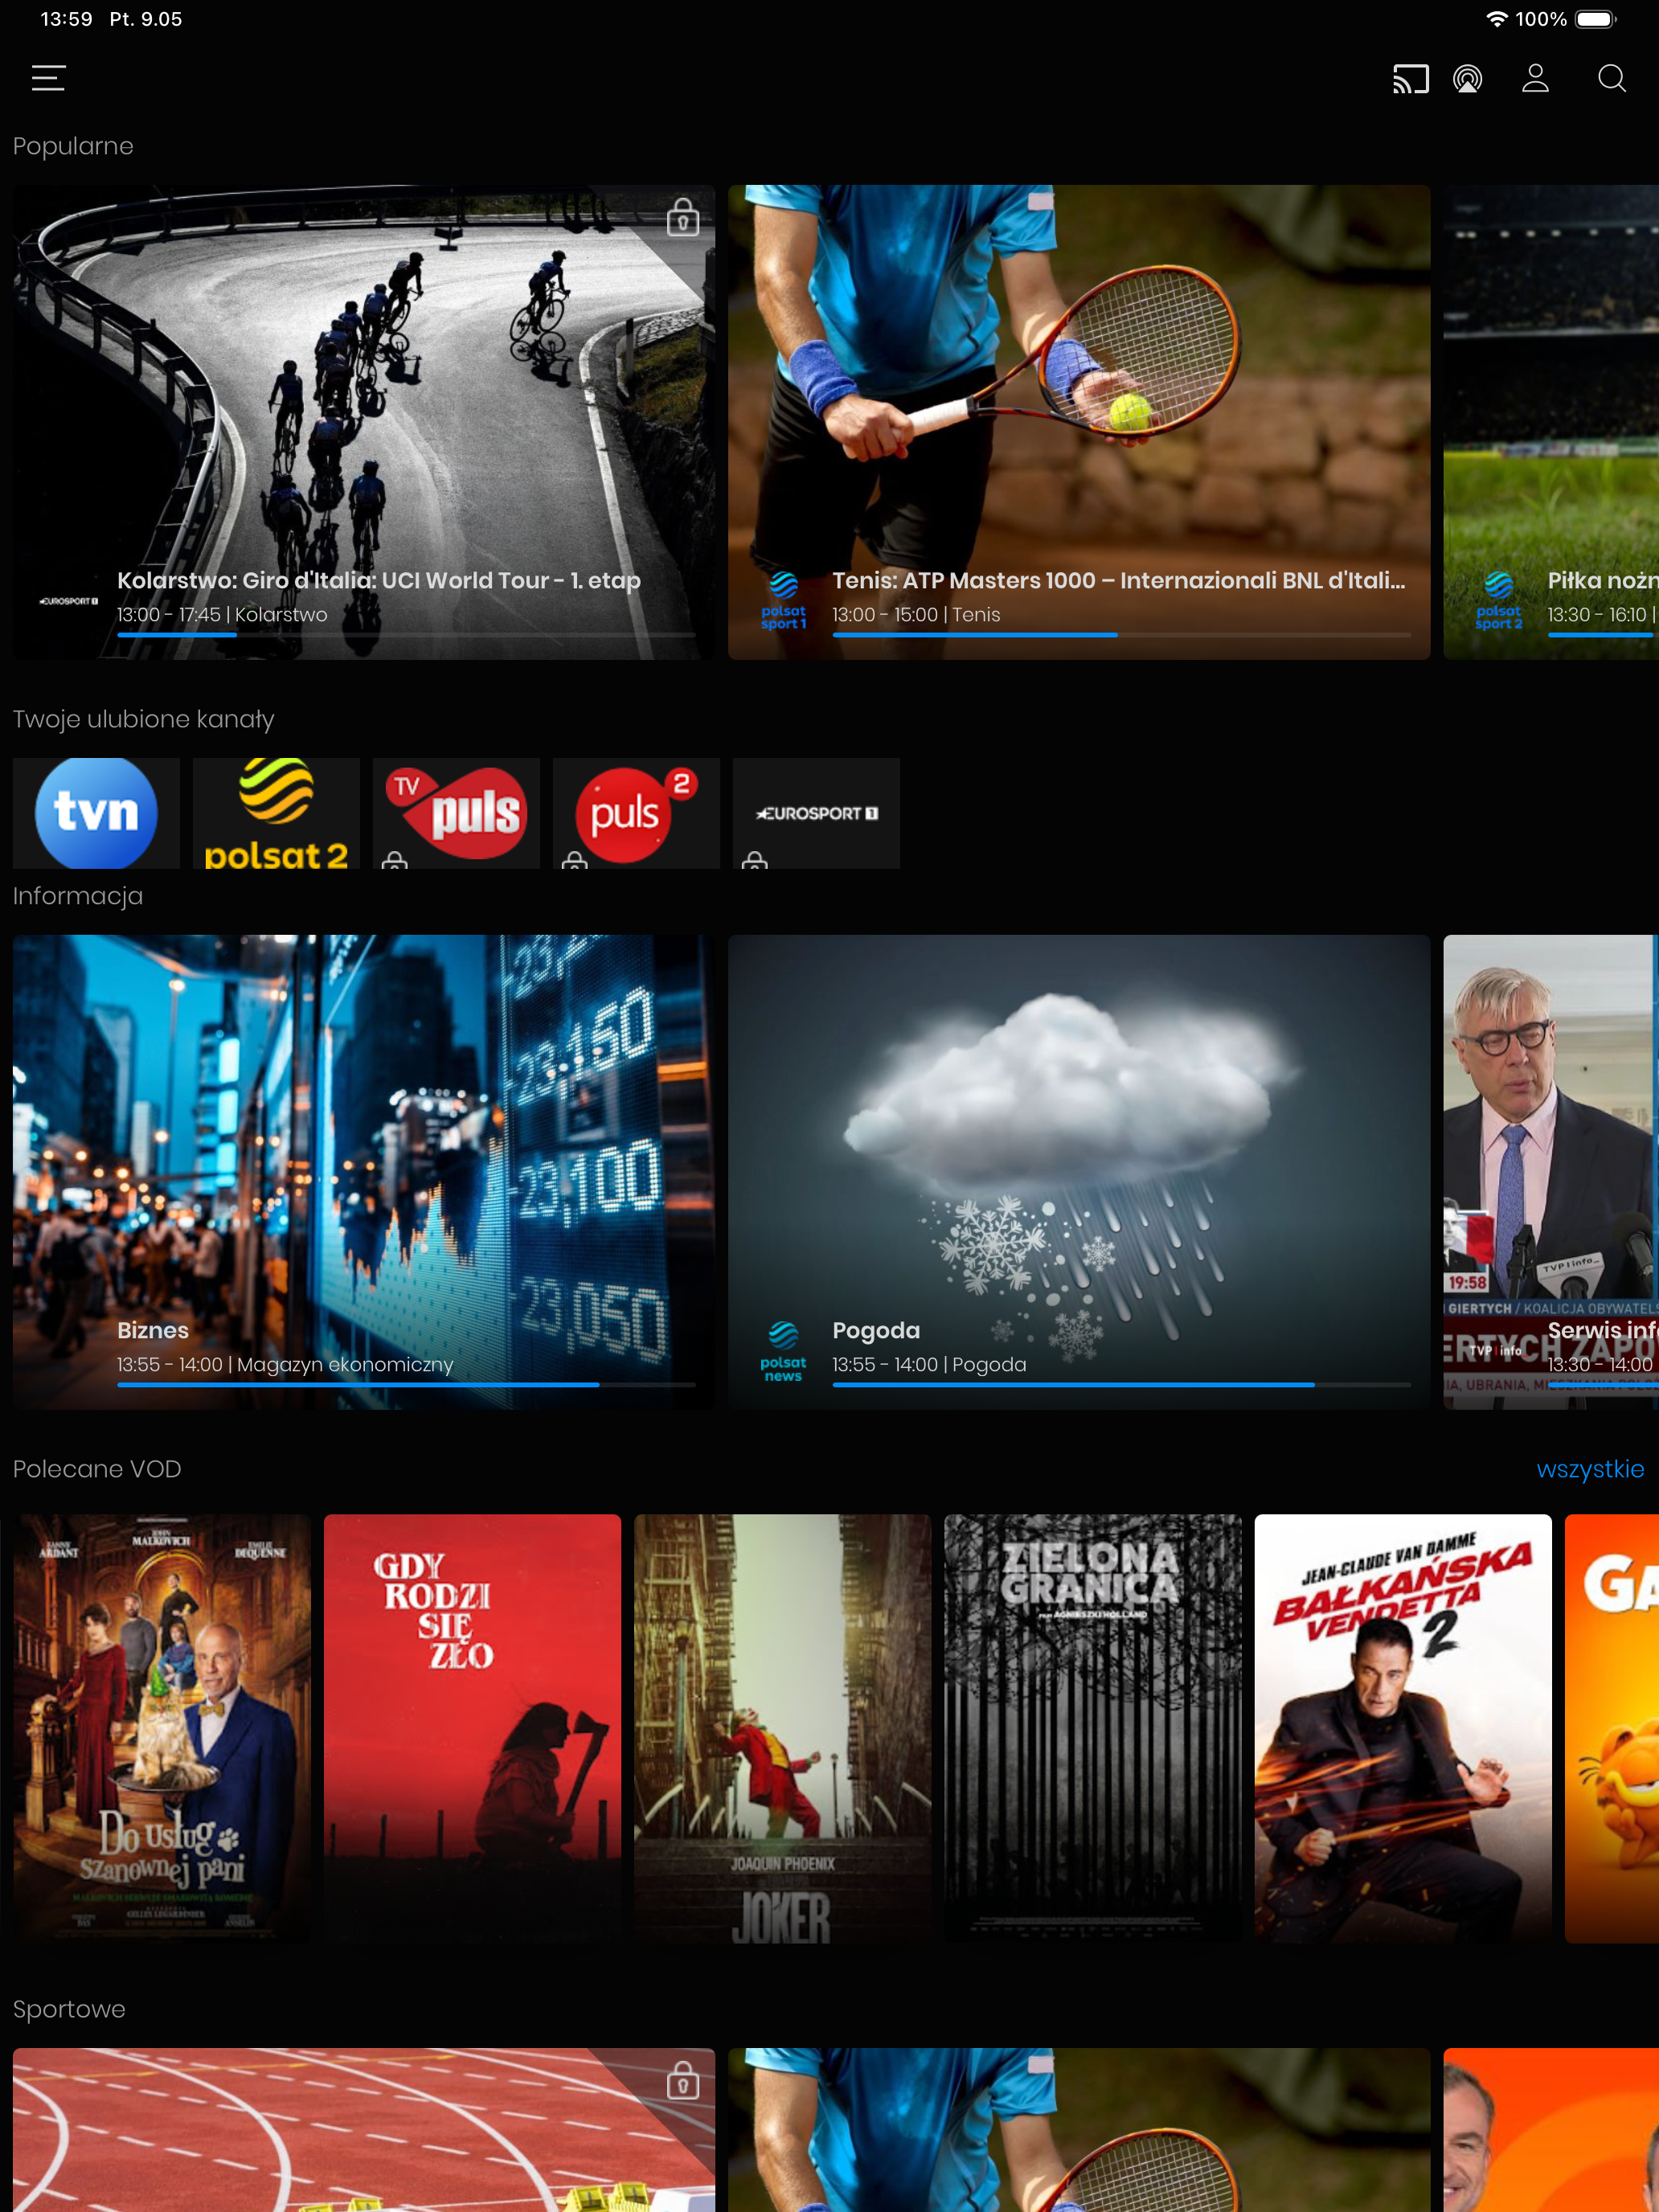
Task: Open the Bałkańska Vendetta 2 poster
Action: tap(1403, 1728)
